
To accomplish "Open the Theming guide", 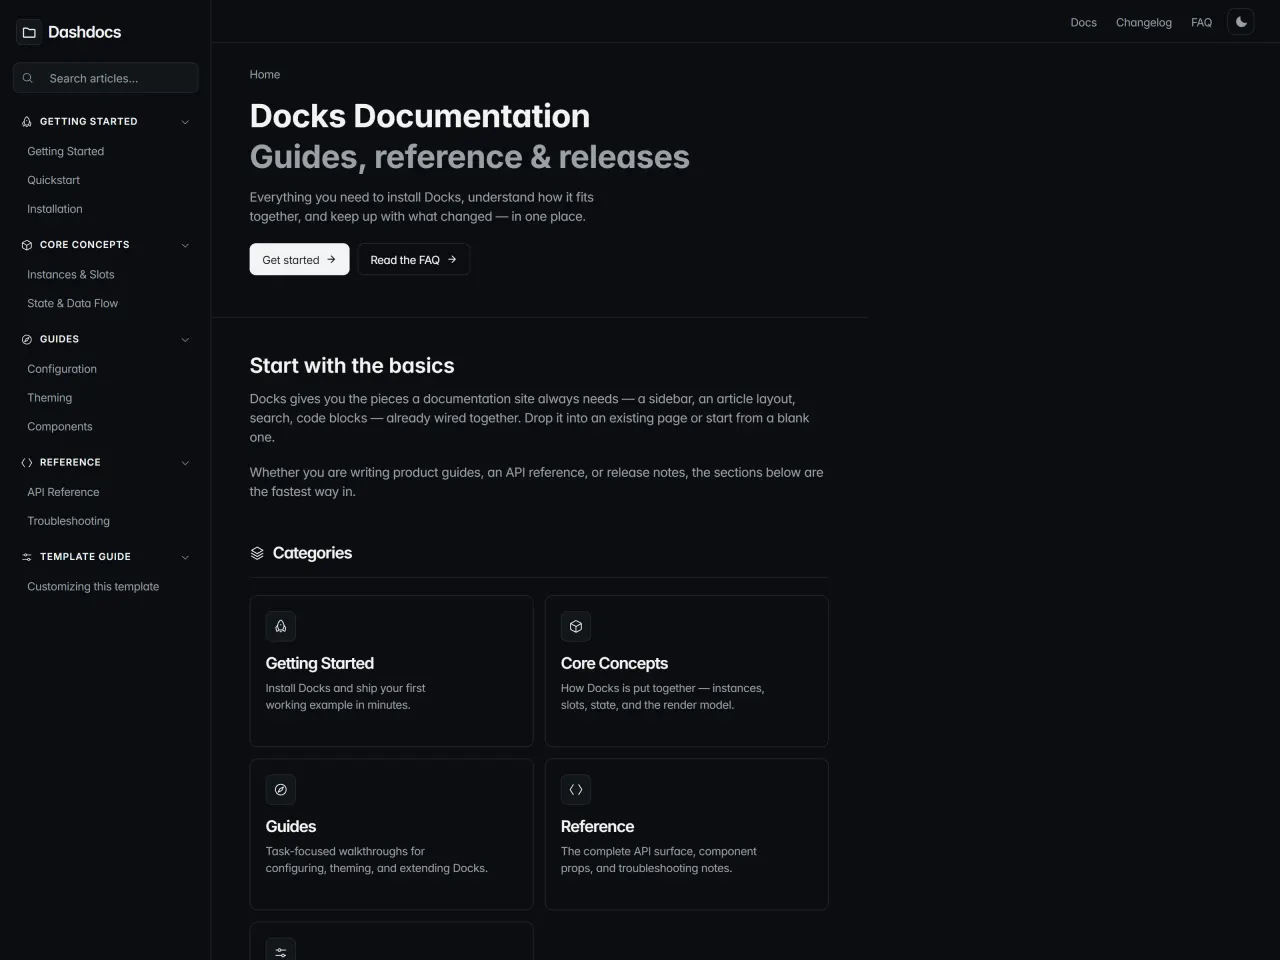I will [x=50, y=398].
